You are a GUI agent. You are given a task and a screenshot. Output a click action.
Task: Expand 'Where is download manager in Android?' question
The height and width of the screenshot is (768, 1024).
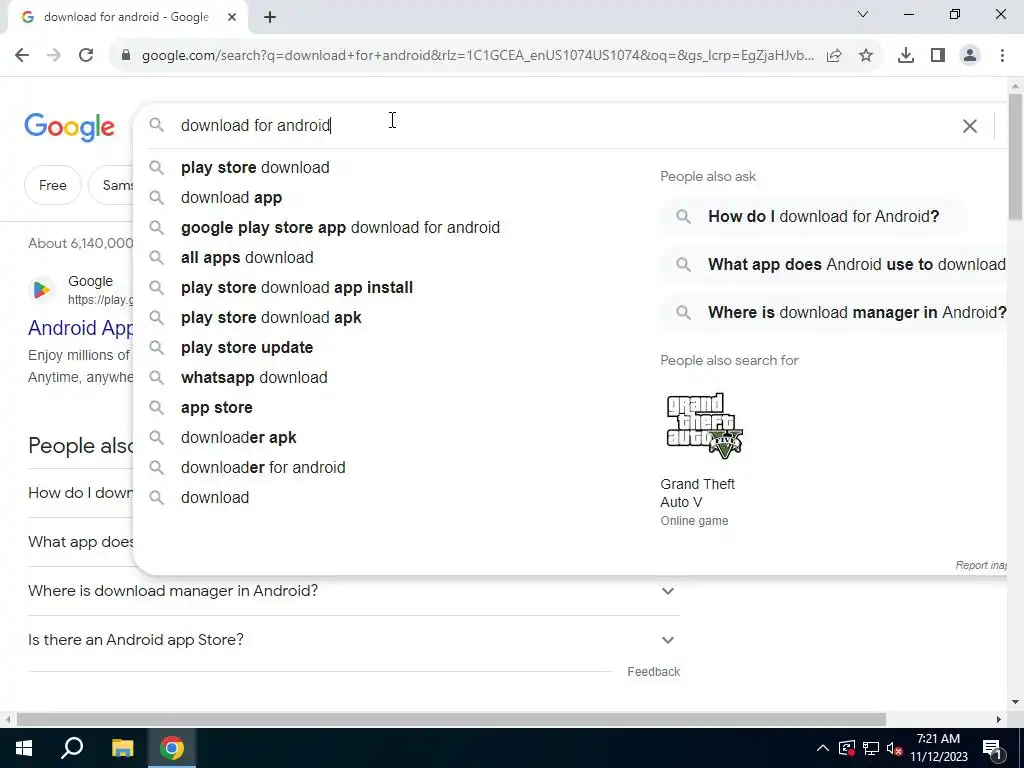click(353, 591)
